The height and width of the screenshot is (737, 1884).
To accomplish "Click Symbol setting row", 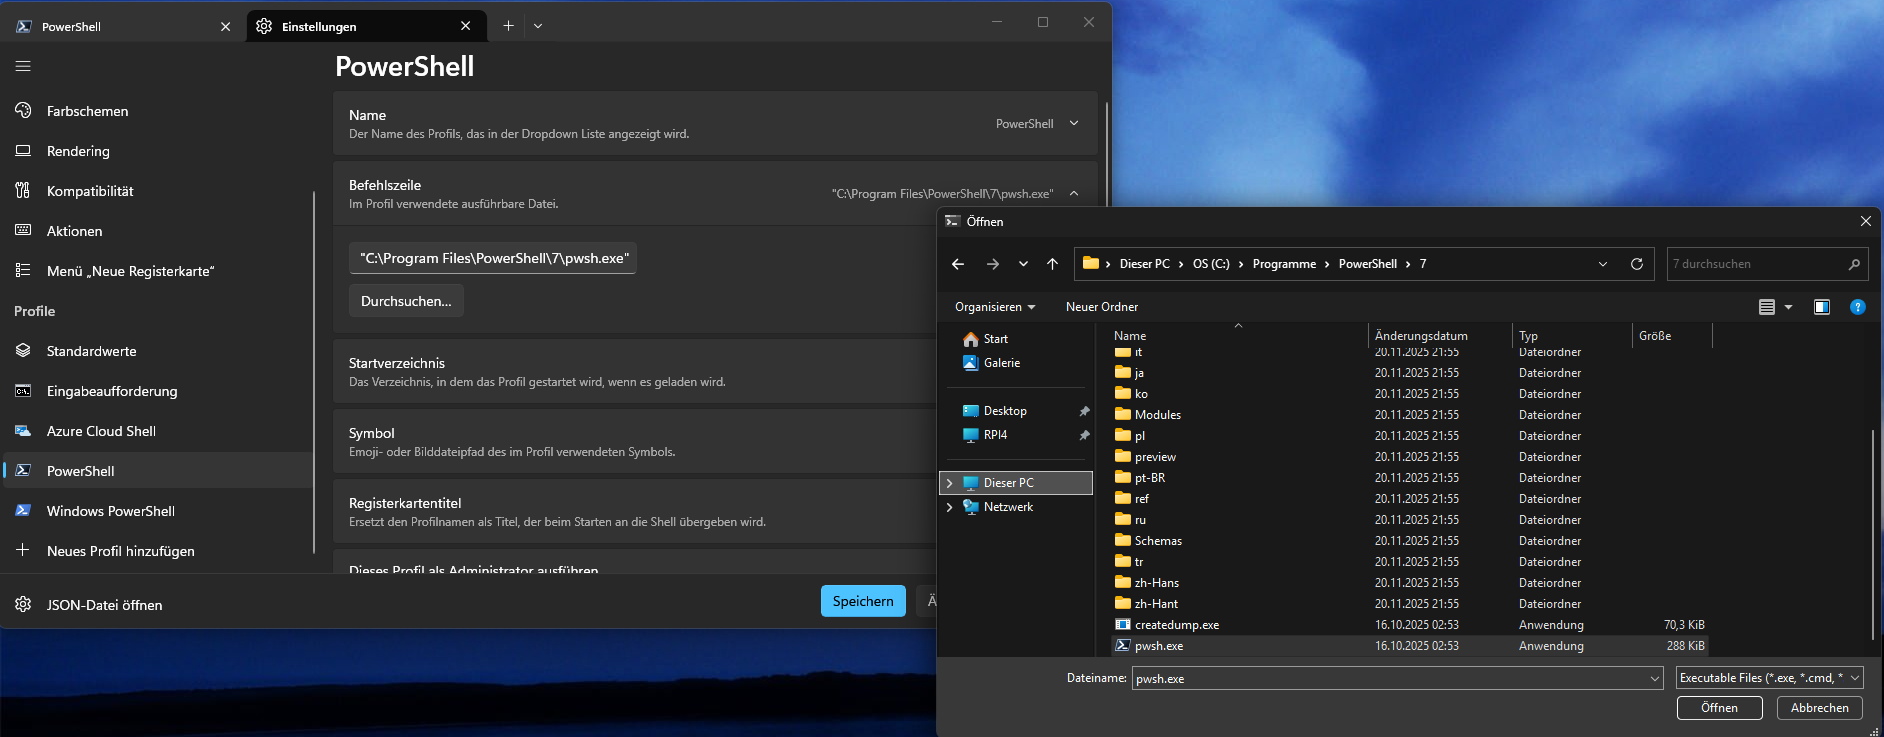I will point(635,442).
